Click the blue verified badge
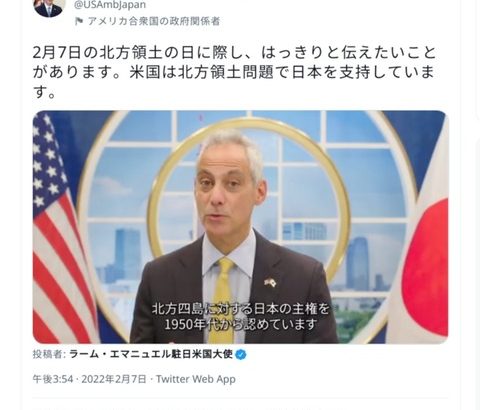Image resolution: width=480 pixels, height=410 pixels. point(241,354)
